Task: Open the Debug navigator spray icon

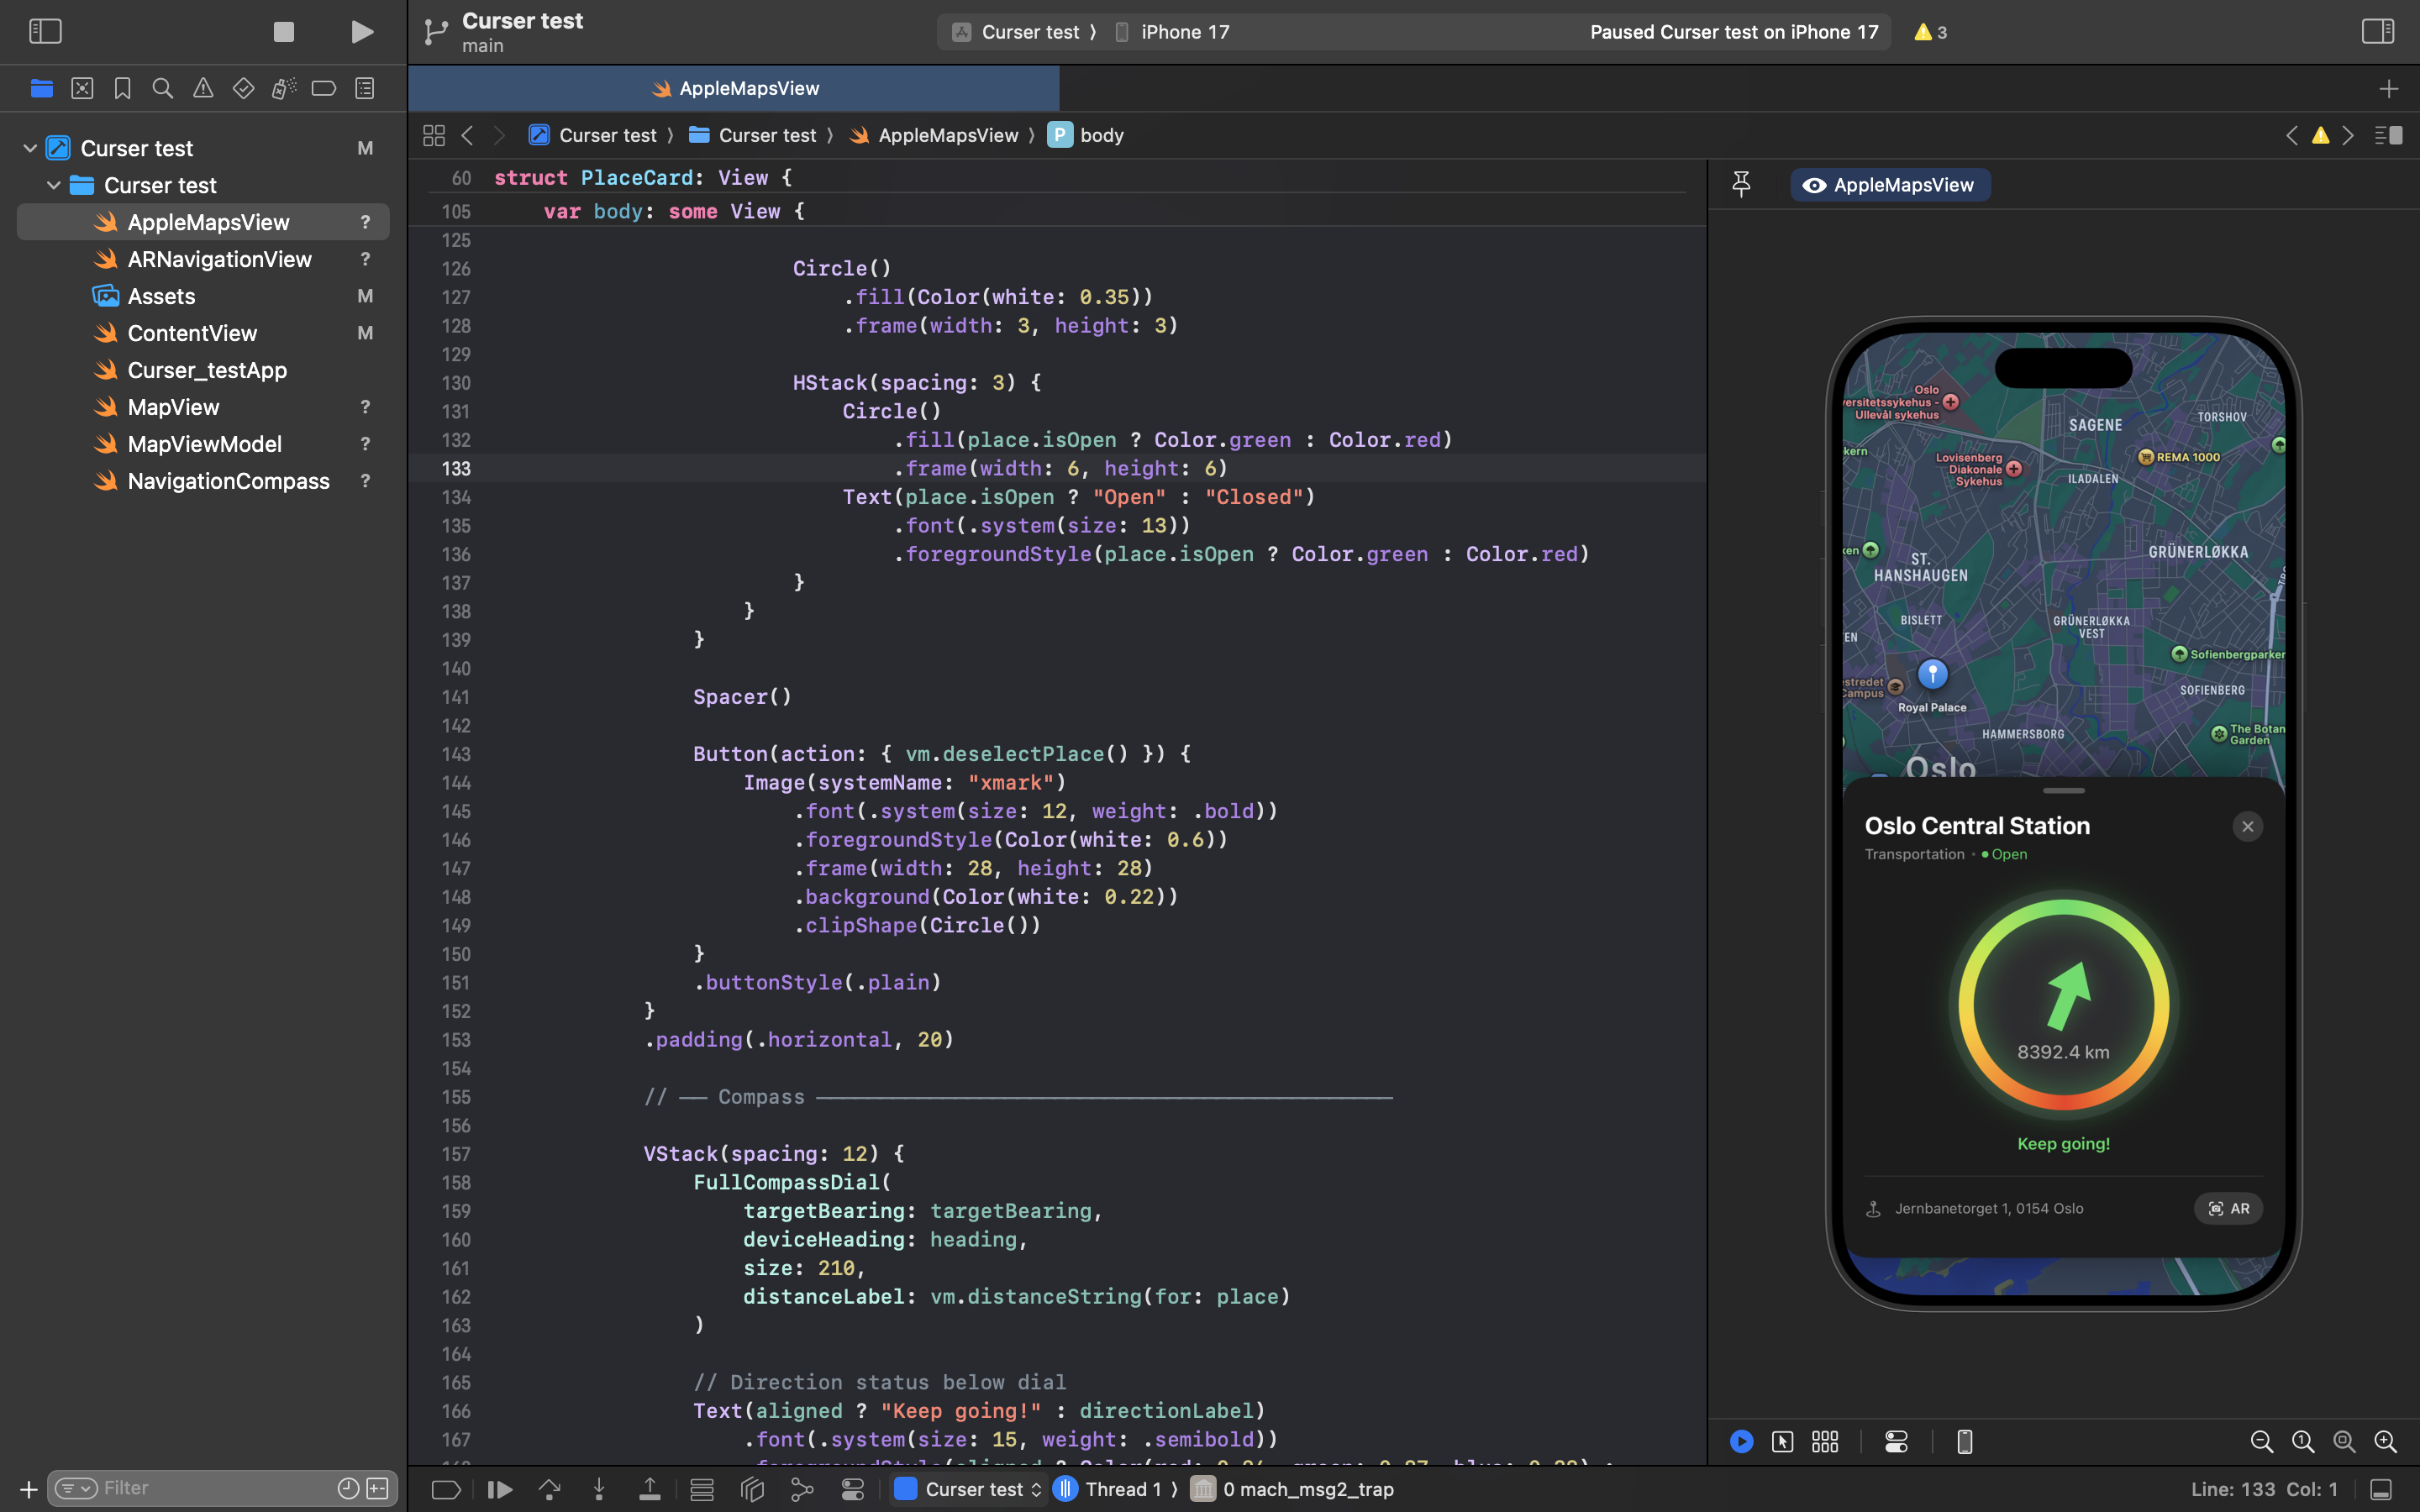Action: (283, 88)
